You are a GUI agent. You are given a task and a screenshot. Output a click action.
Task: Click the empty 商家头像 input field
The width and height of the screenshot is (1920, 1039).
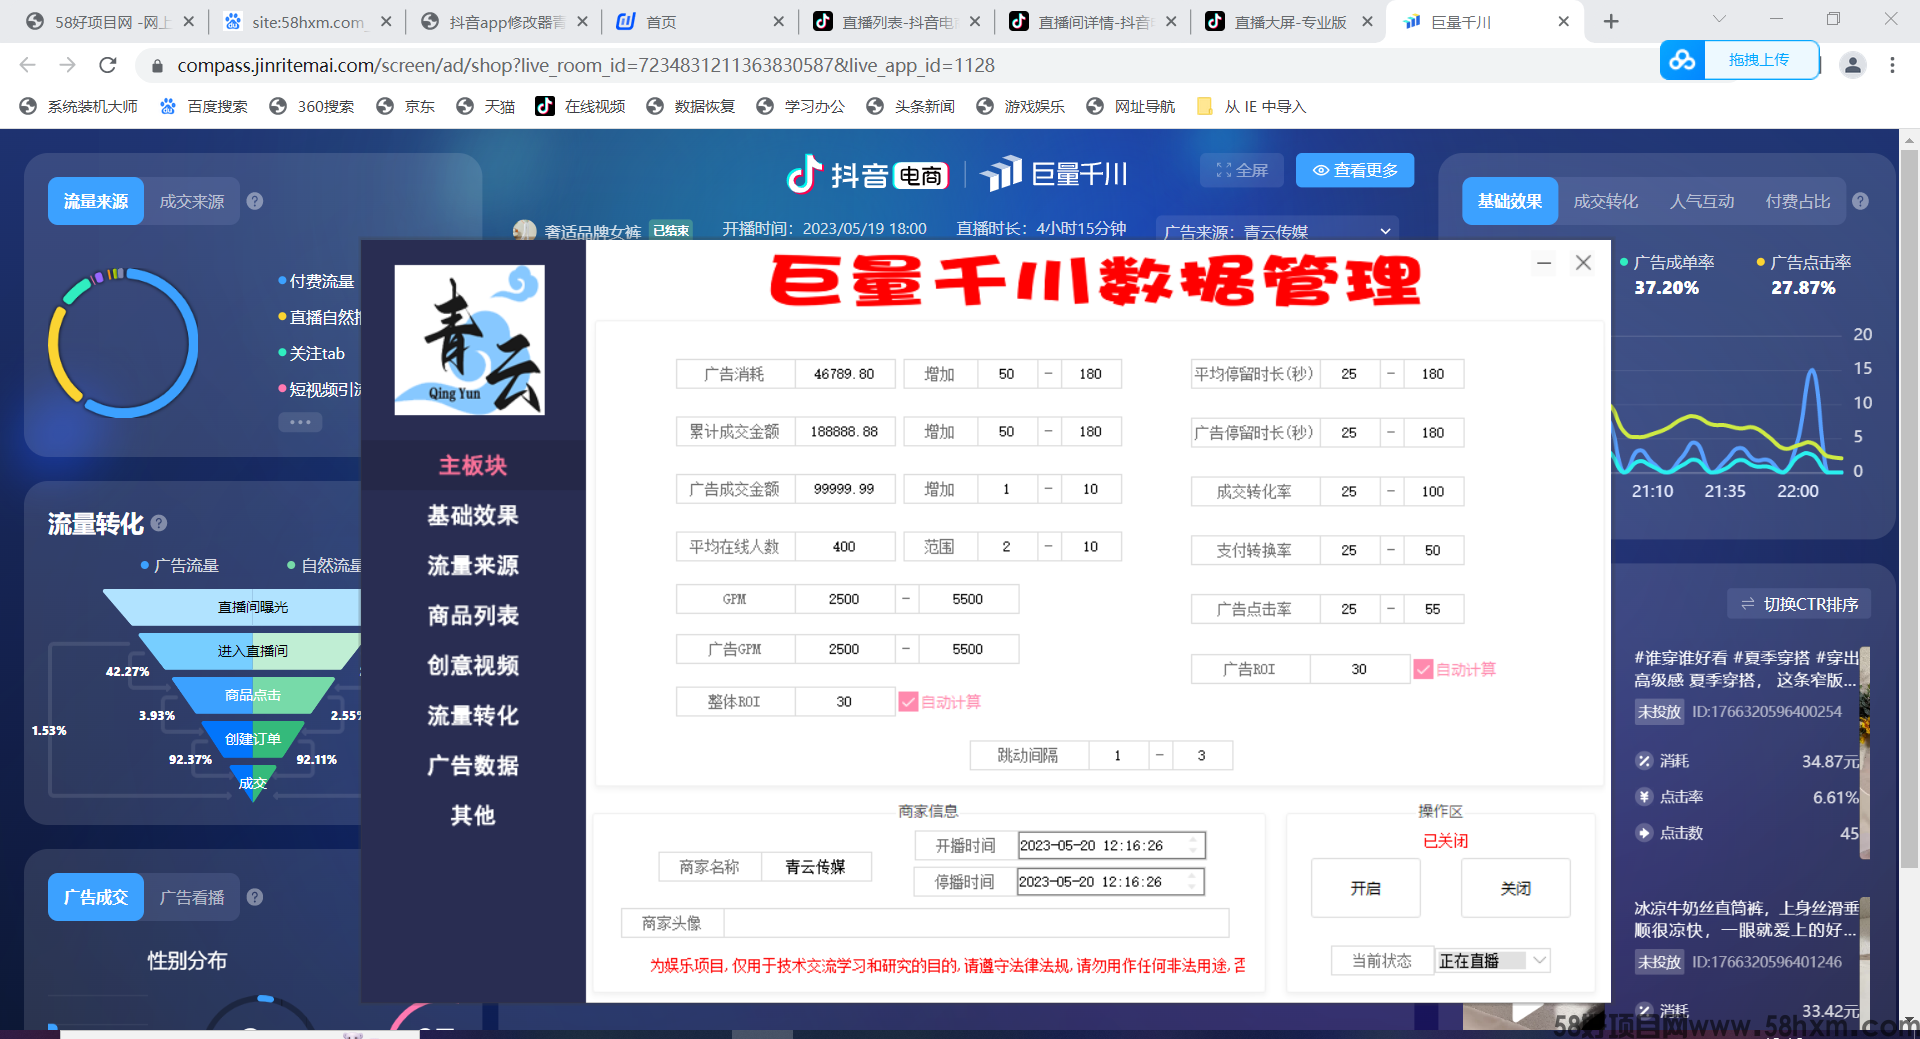pyautogui.click(x=976, y=922)
